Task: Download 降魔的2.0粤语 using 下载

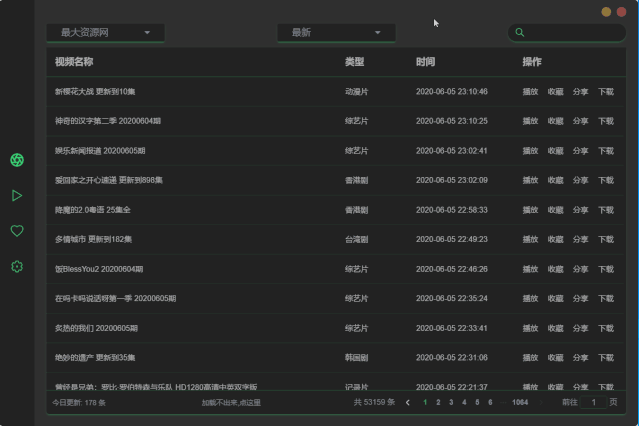Action: click(x=606, y=210)
